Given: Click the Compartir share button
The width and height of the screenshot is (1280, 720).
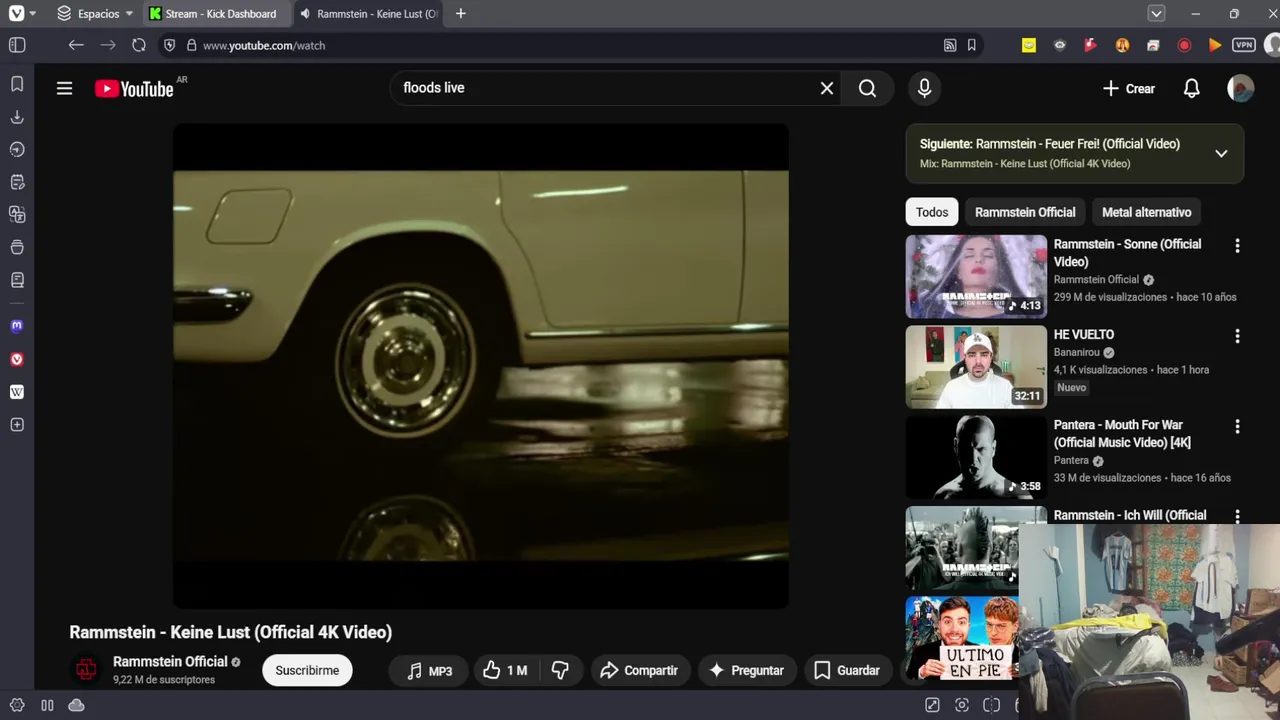Looking at the screenshot, I should tap(638, 671).
